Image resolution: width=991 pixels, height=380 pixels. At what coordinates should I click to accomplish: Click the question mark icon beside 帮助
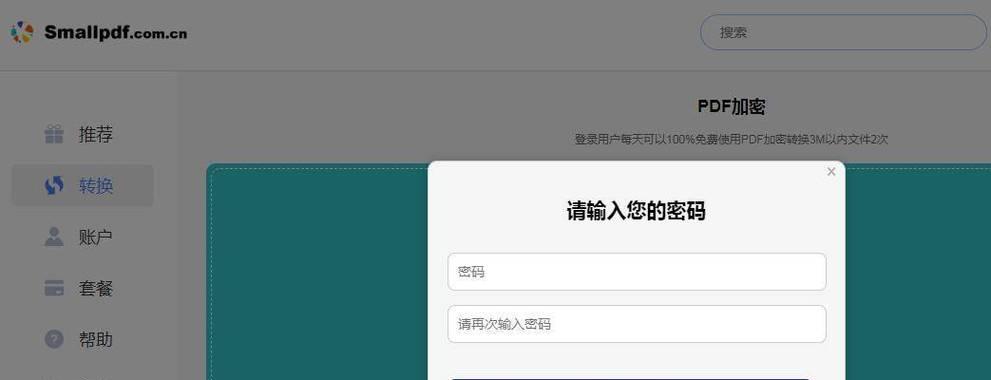coord(54,340)
